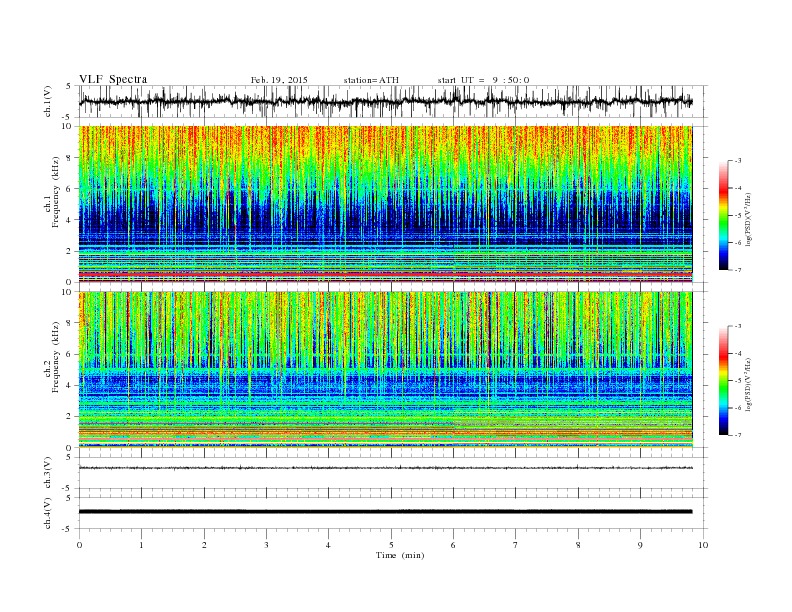This screenshot has height=612, width=792.
Task: Click the 'VLF Spectra' title text
Action: coord(113,79)
